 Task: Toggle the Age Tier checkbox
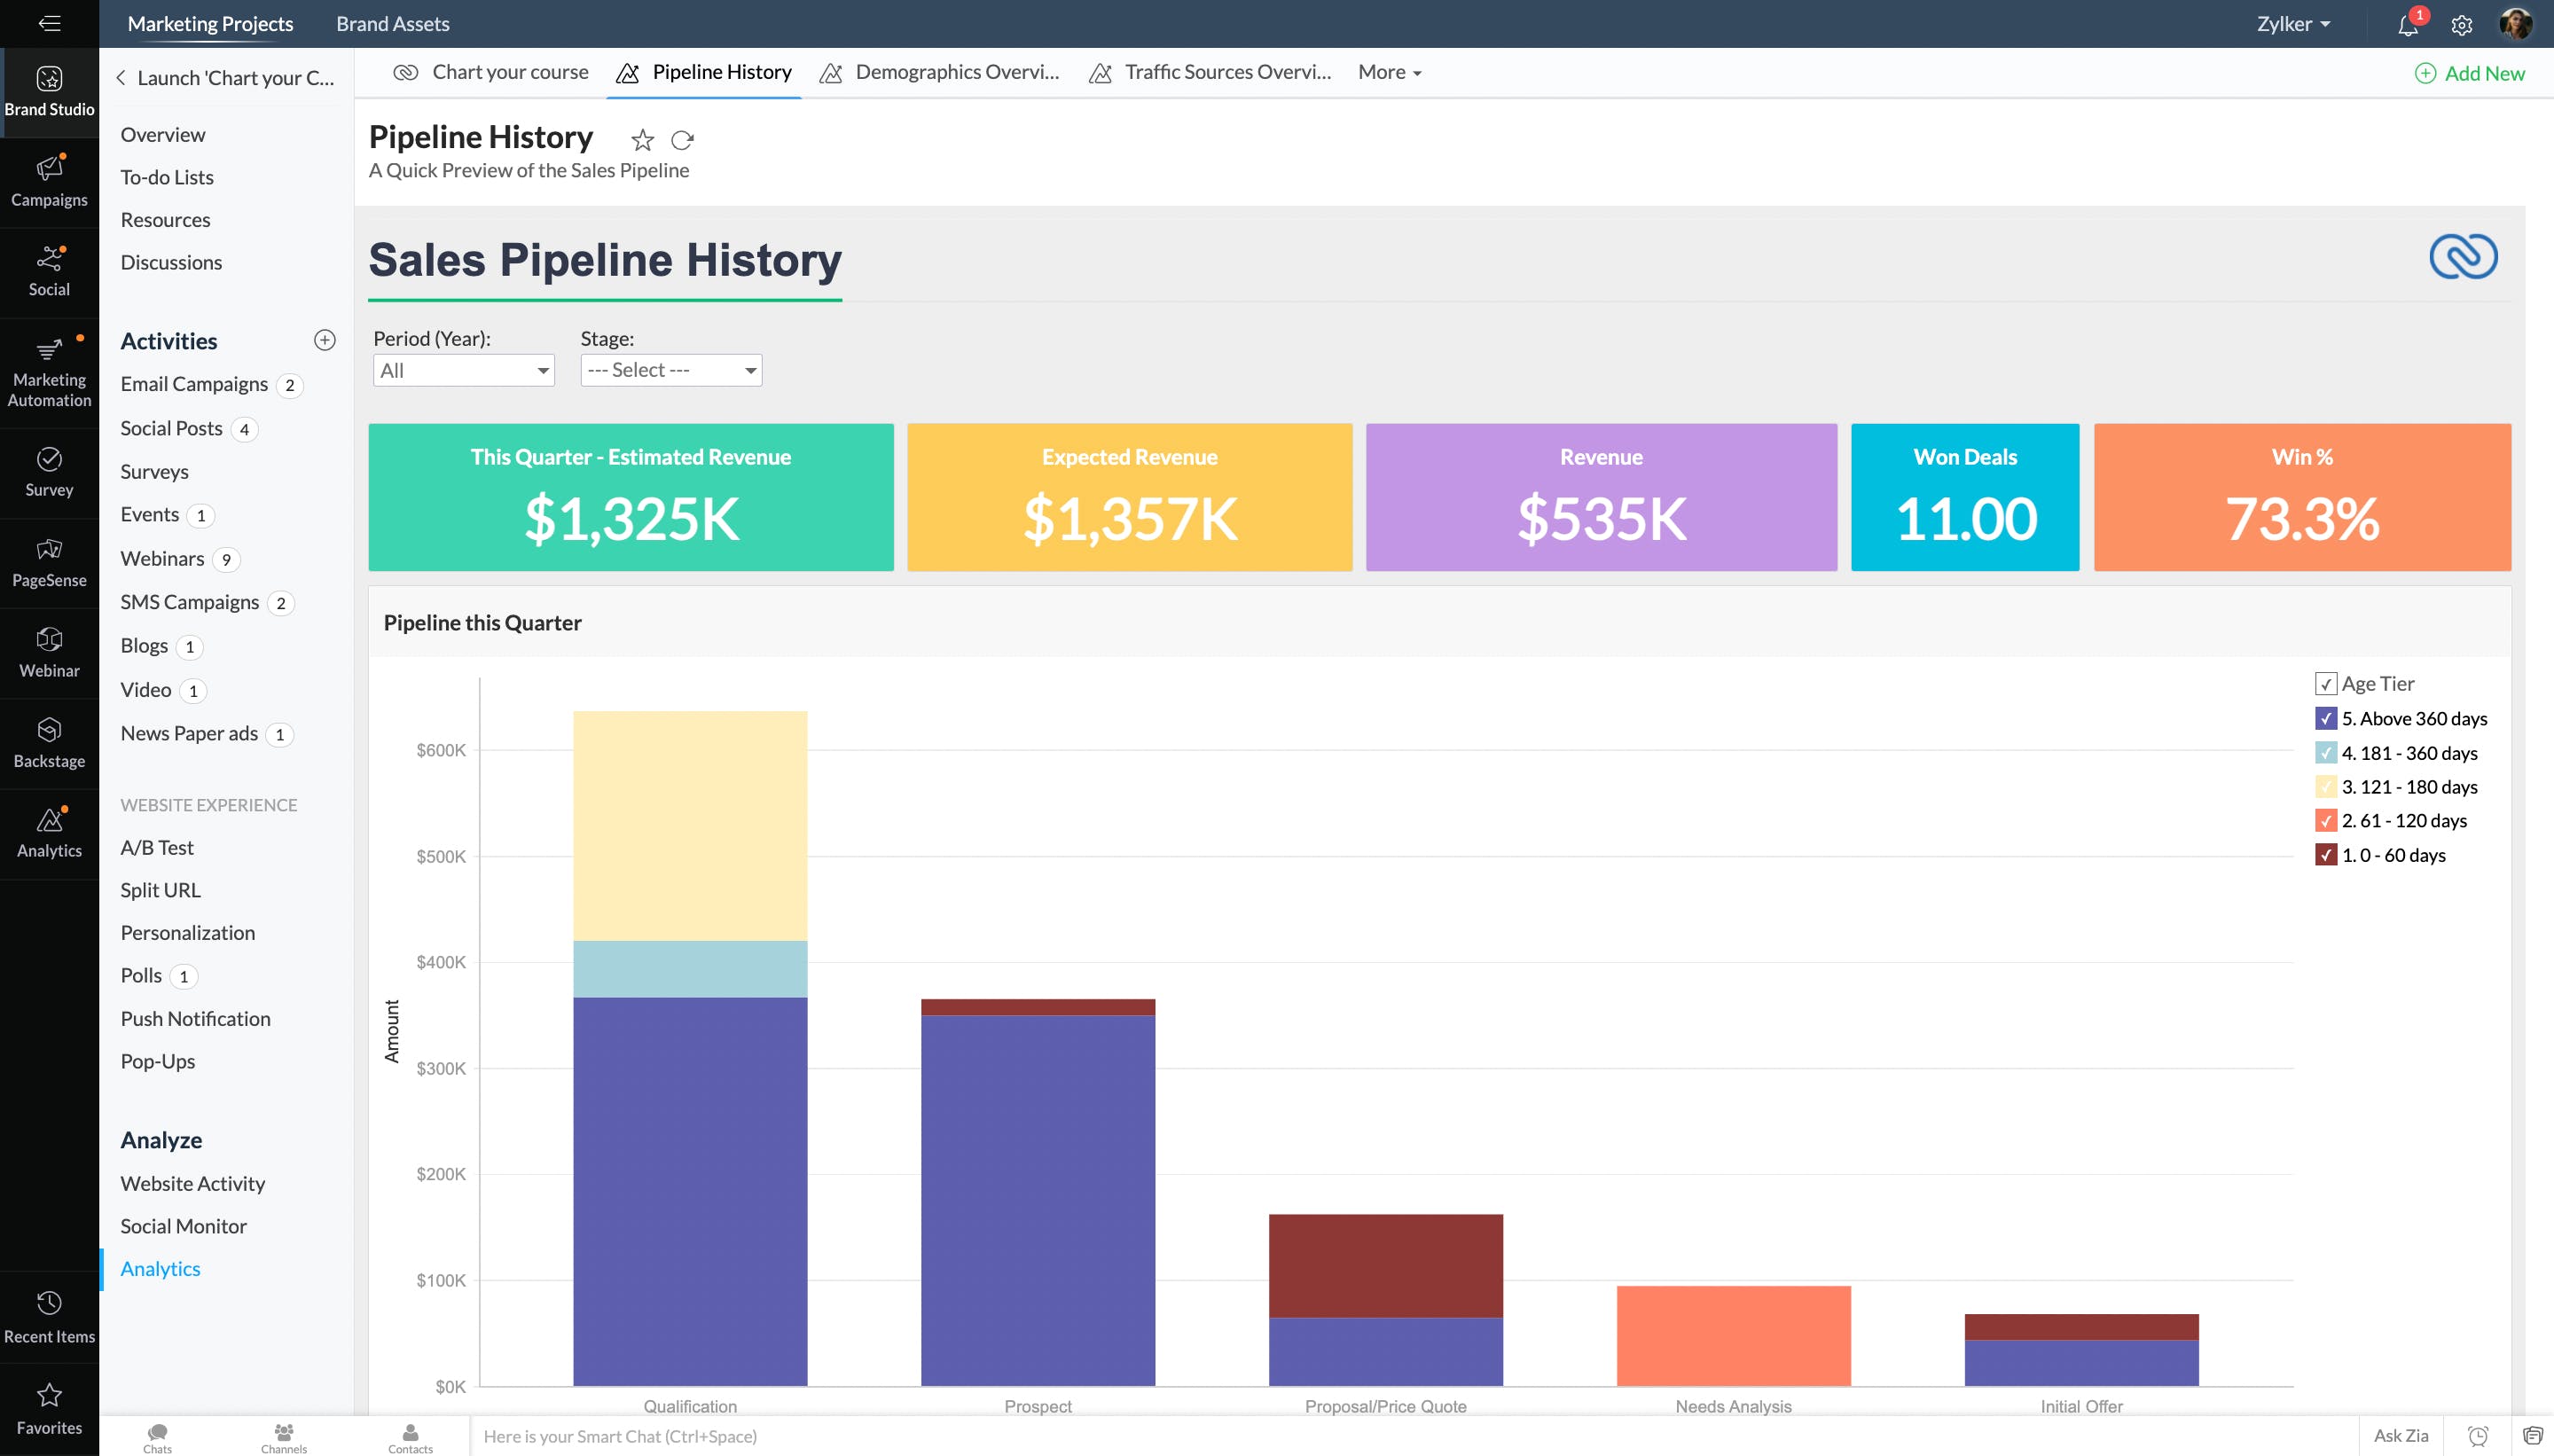click(2325, 684)
